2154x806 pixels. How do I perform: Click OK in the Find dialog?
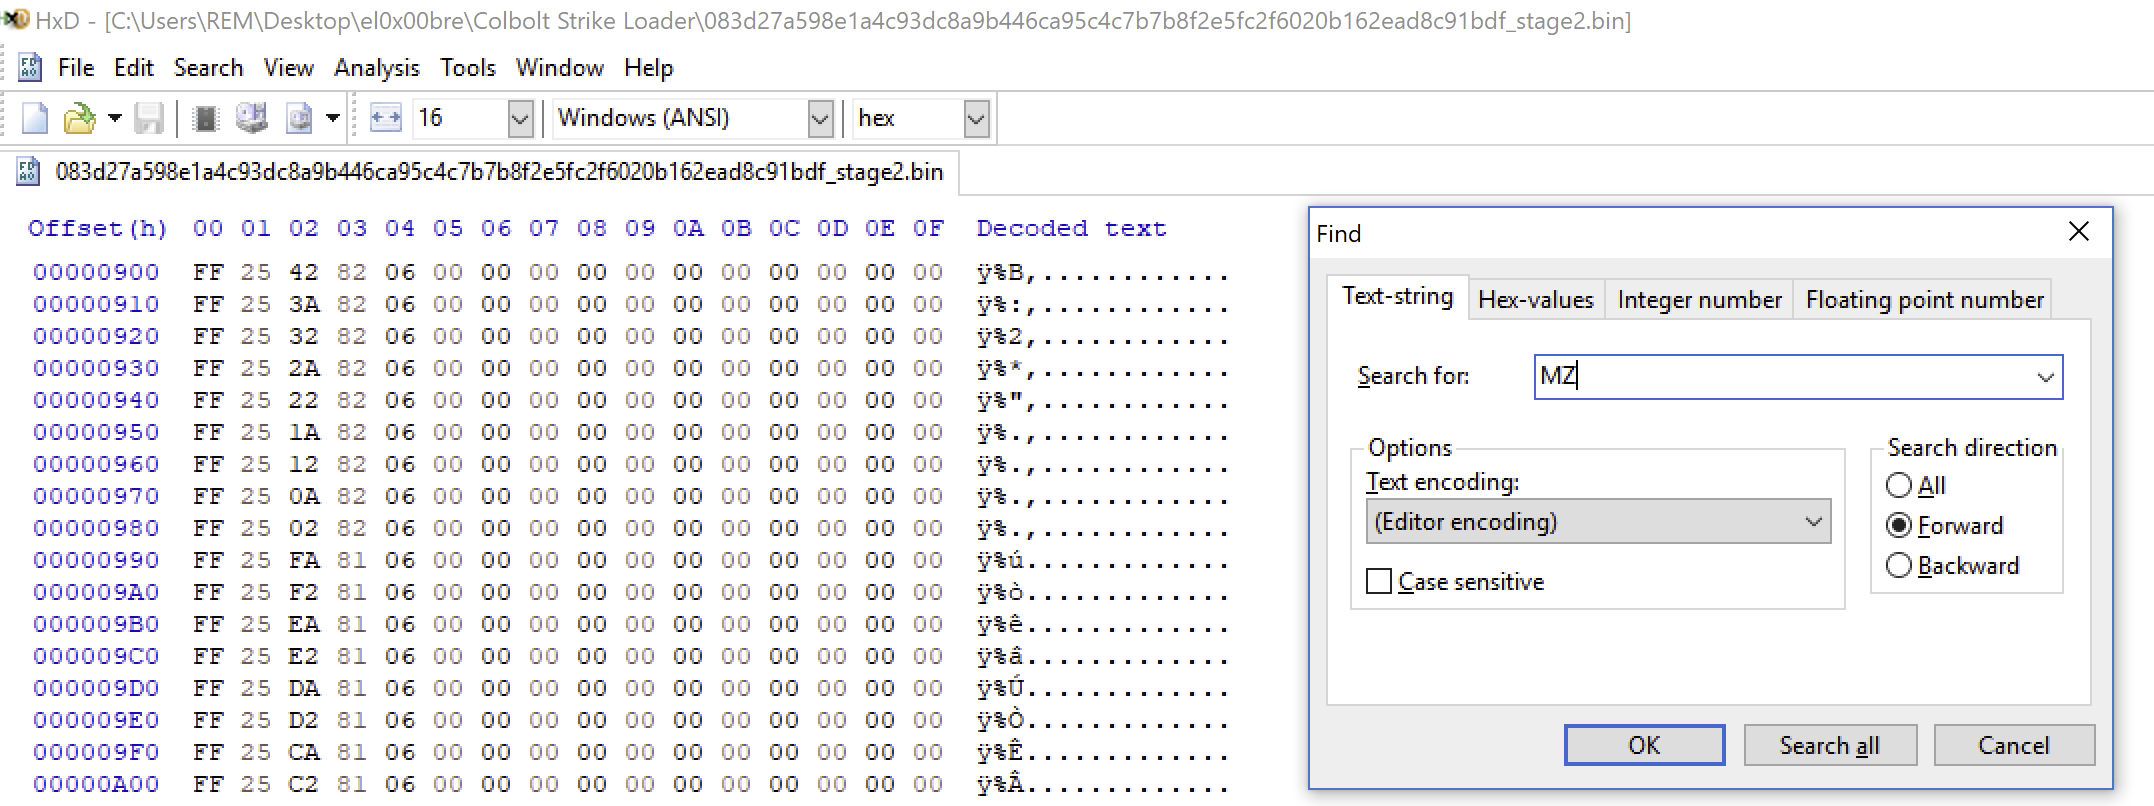(x=1644, y=745)
